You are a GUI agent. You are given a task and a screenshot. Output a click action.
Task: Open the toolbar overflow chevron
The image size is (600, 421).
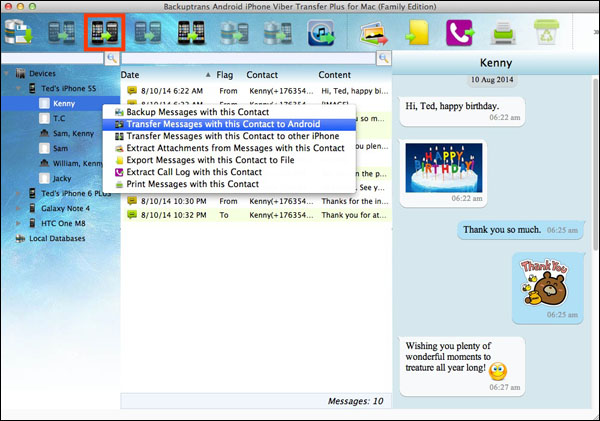click(x=596, y=31)
